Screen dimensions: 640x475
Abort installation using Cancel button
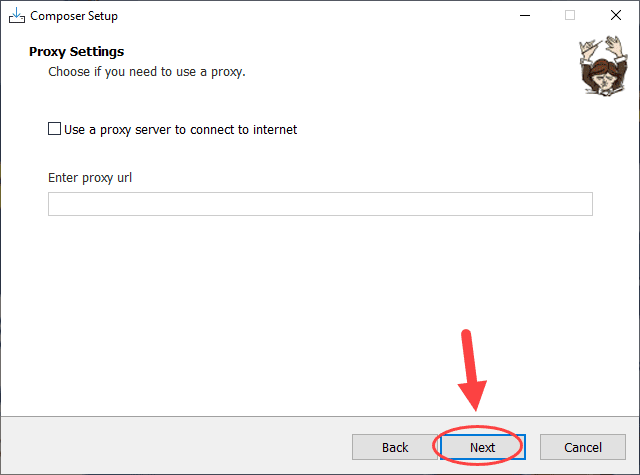[583, 447]
